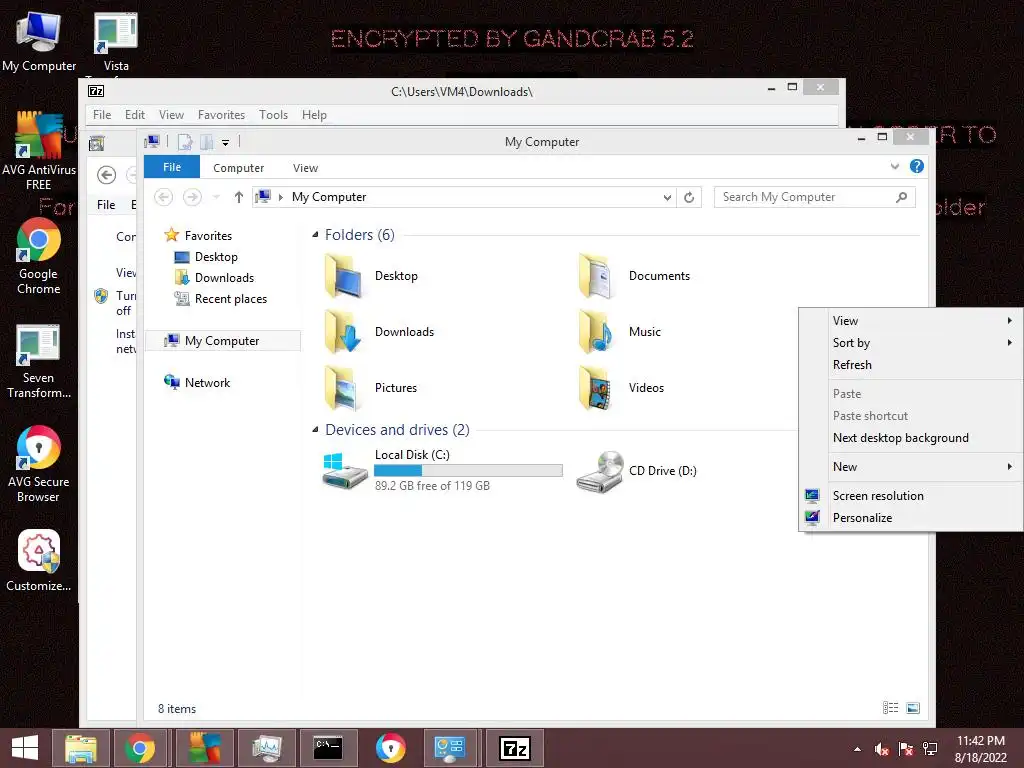Open the Edit menu in 7-Zip window
Image resolution: width=1024 pixels, height=768 pixels.
pos(135,115)
